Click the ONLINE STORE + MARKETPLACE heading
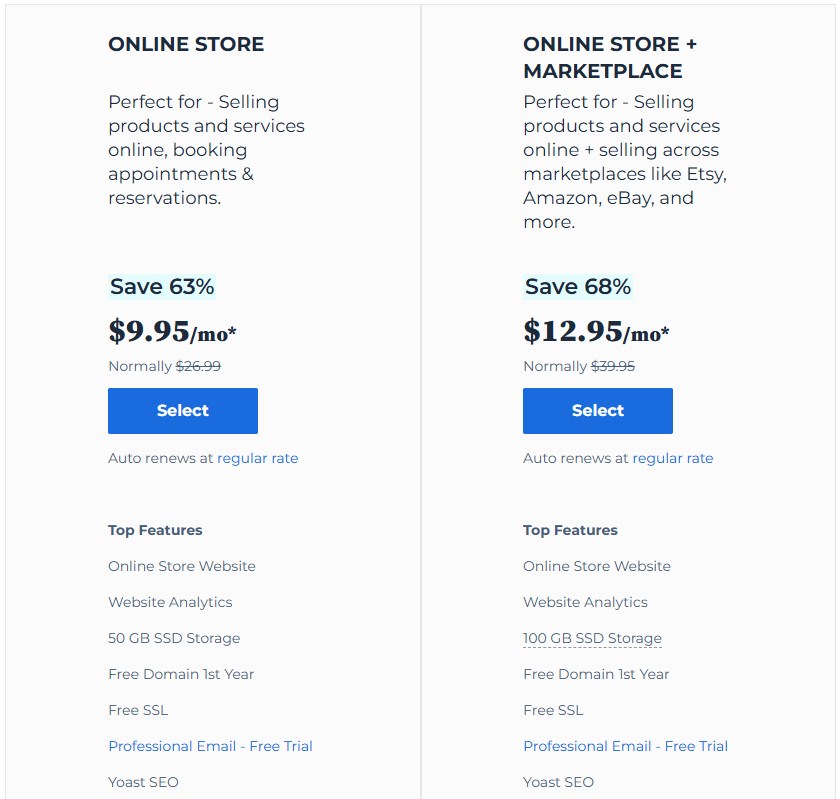Image resolution: width=840 pixels, height=799 pixels. tap(609, 57)
